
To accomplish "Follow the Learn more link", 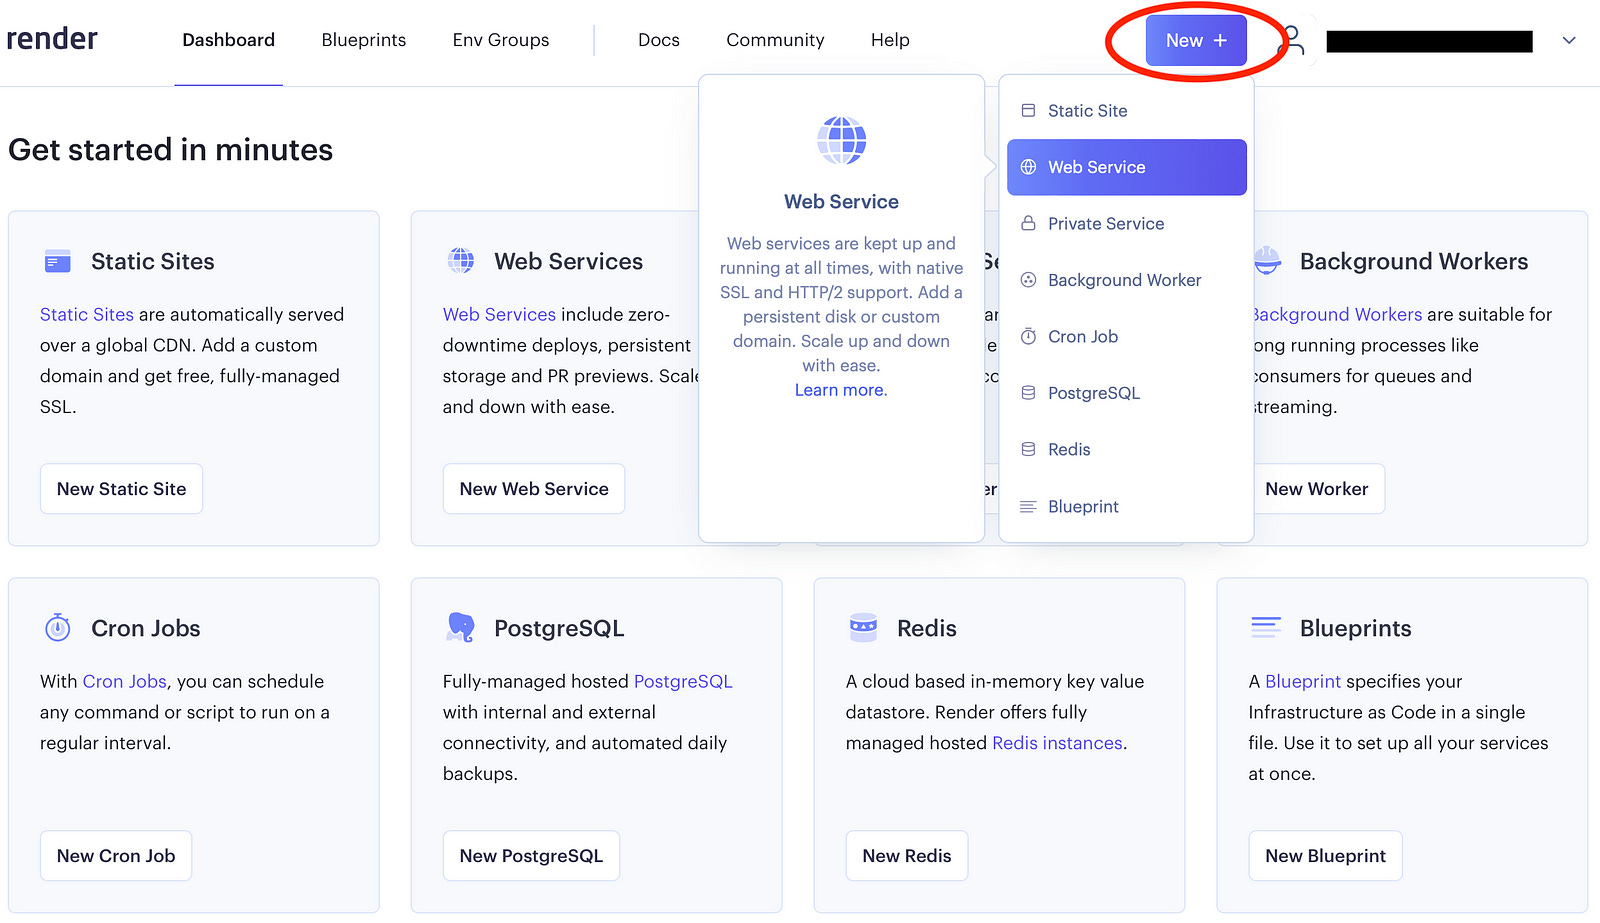I will pyautogui.click(x=841, y=390).
